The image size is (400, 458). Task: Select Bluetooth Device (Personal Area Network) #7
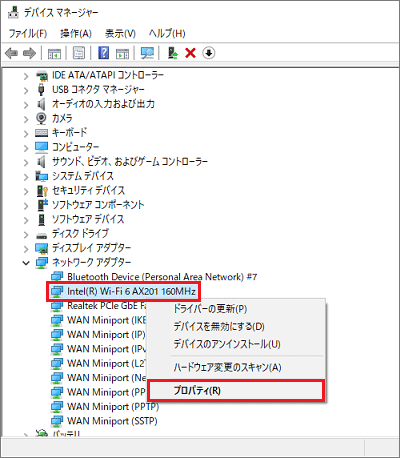coord(162,277)
